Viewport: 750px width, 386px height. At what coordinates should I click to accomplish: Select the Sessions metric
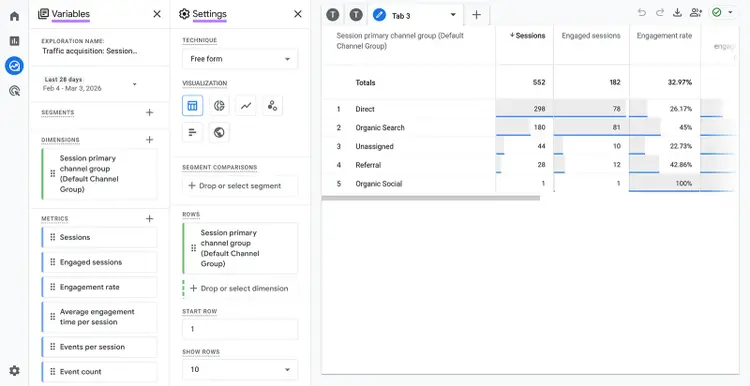tap(99, 237)
